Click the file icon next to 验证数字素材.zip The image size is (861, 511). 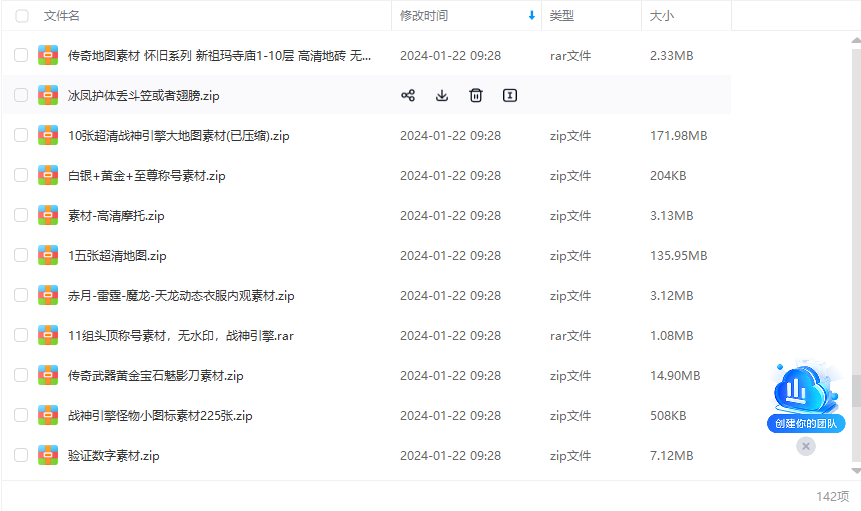coord(48,455)
